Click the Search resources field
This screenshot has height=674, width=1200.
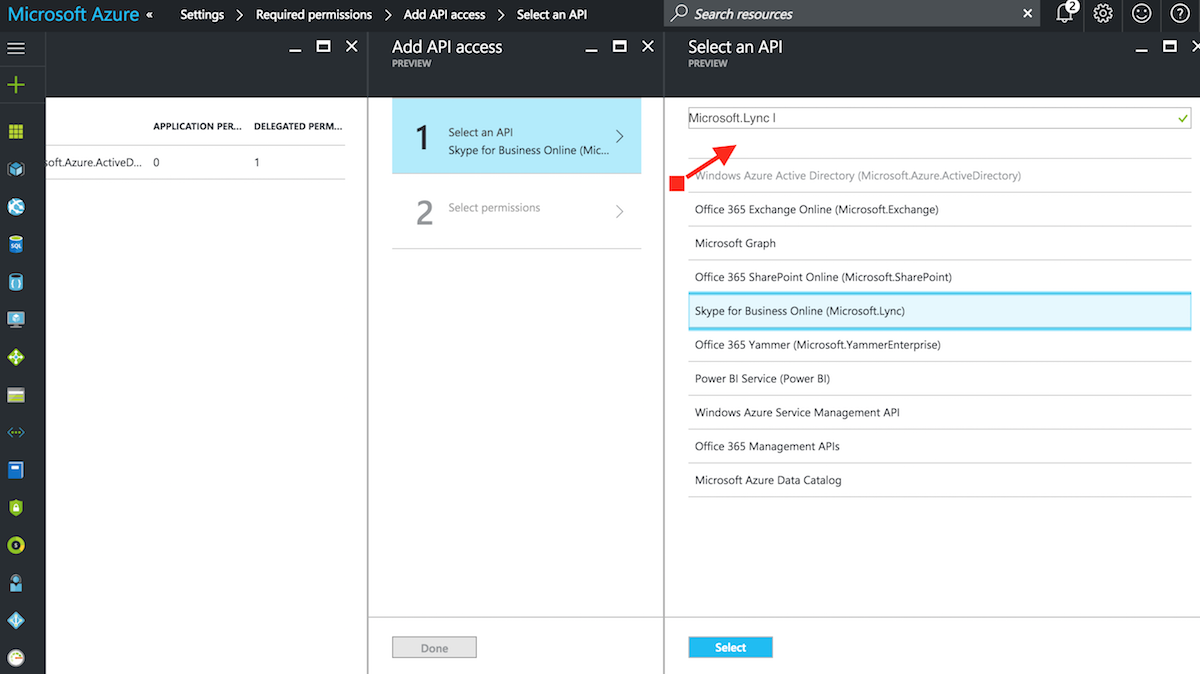[850, 14]
